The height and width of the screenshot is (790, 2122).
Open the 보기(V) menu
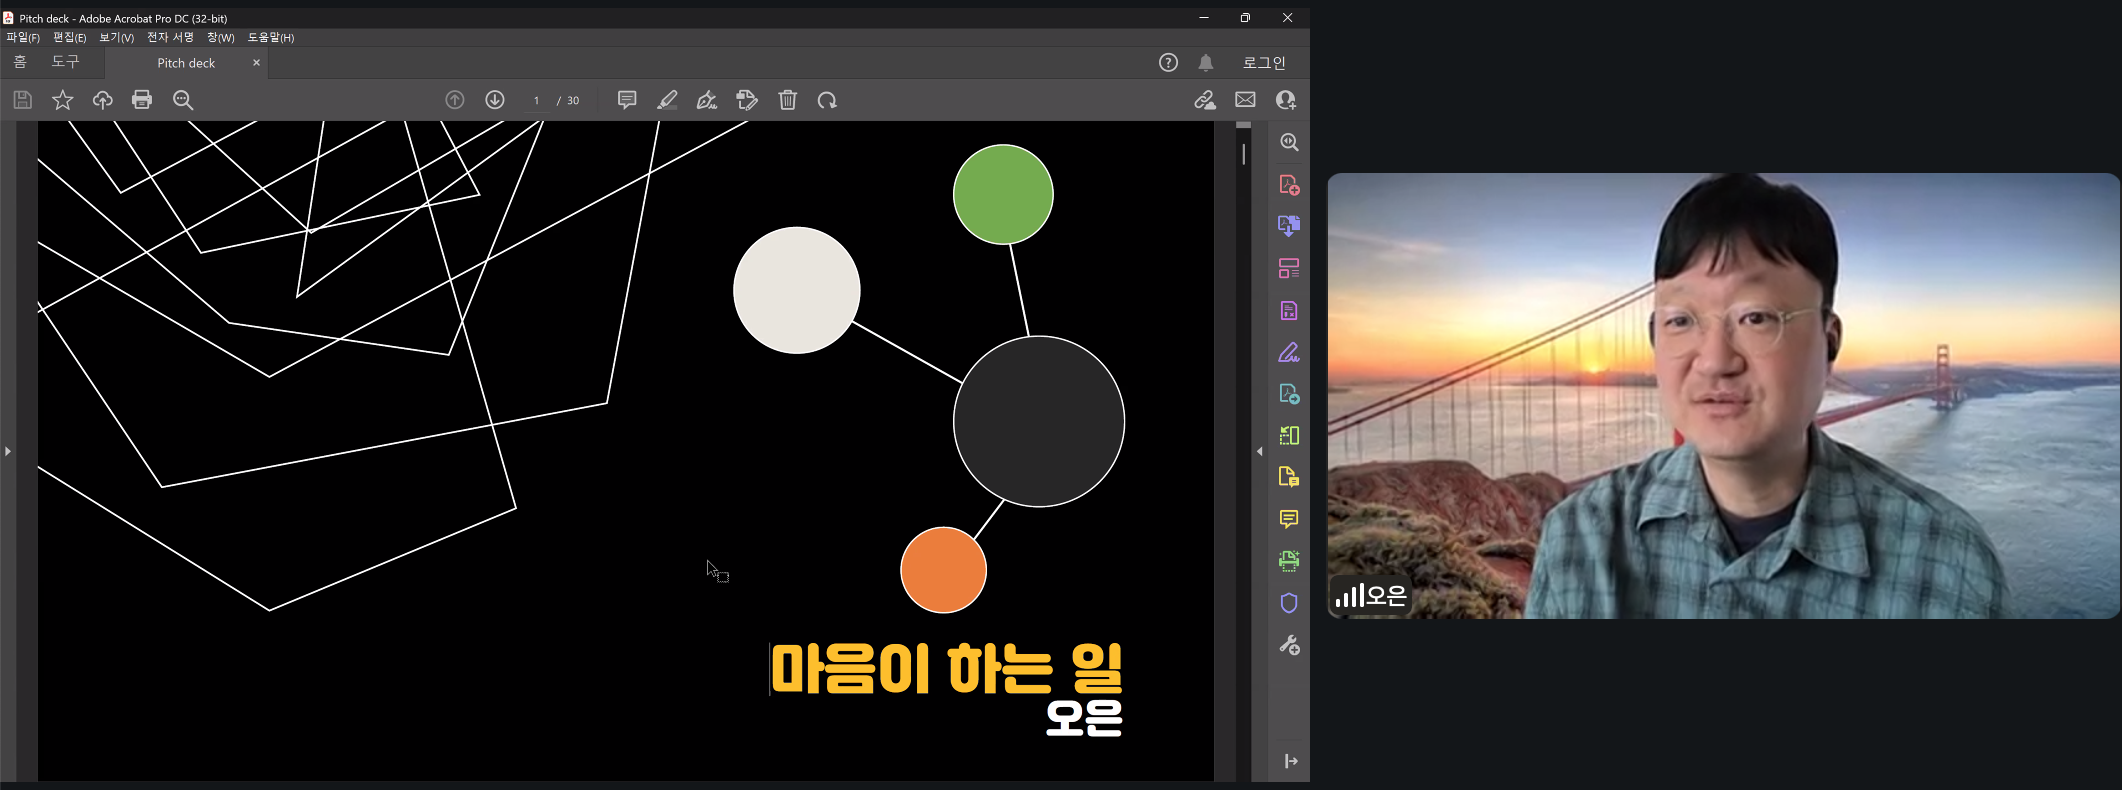(116, 38)
